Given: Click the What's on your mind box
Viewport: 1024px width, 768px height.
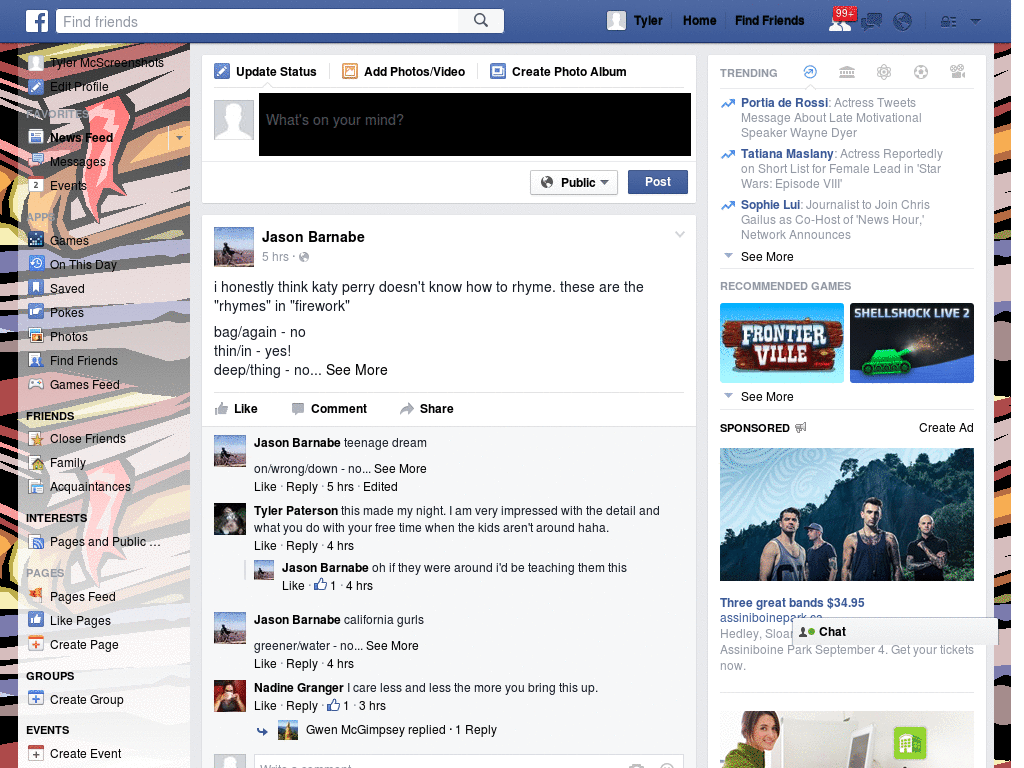Looking at the screenshot, I should [475, 124].
